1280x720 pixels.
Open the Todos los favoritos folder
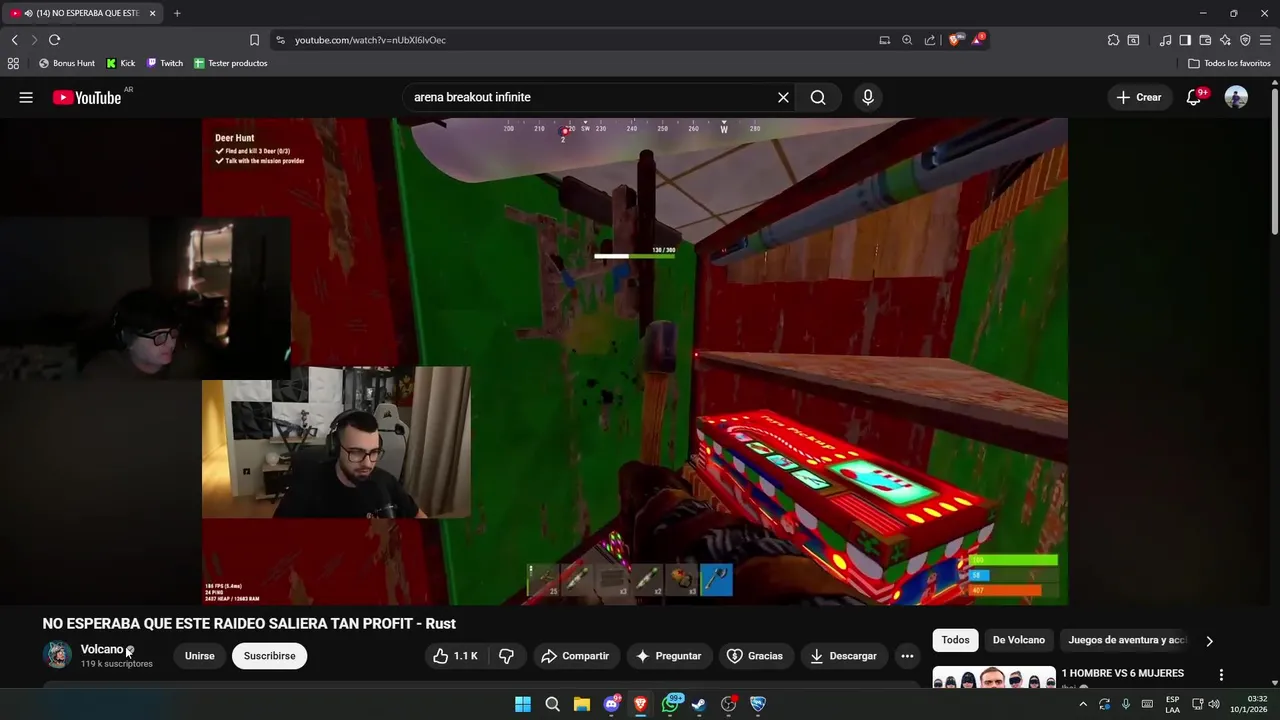1229,63
